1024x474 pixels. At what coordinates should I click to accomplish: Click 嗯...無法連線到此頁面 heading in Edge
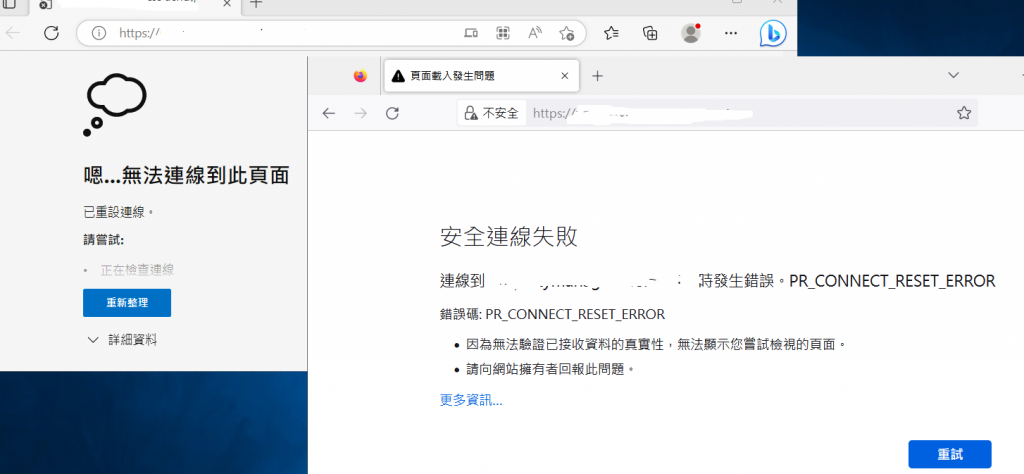(186, 176)
